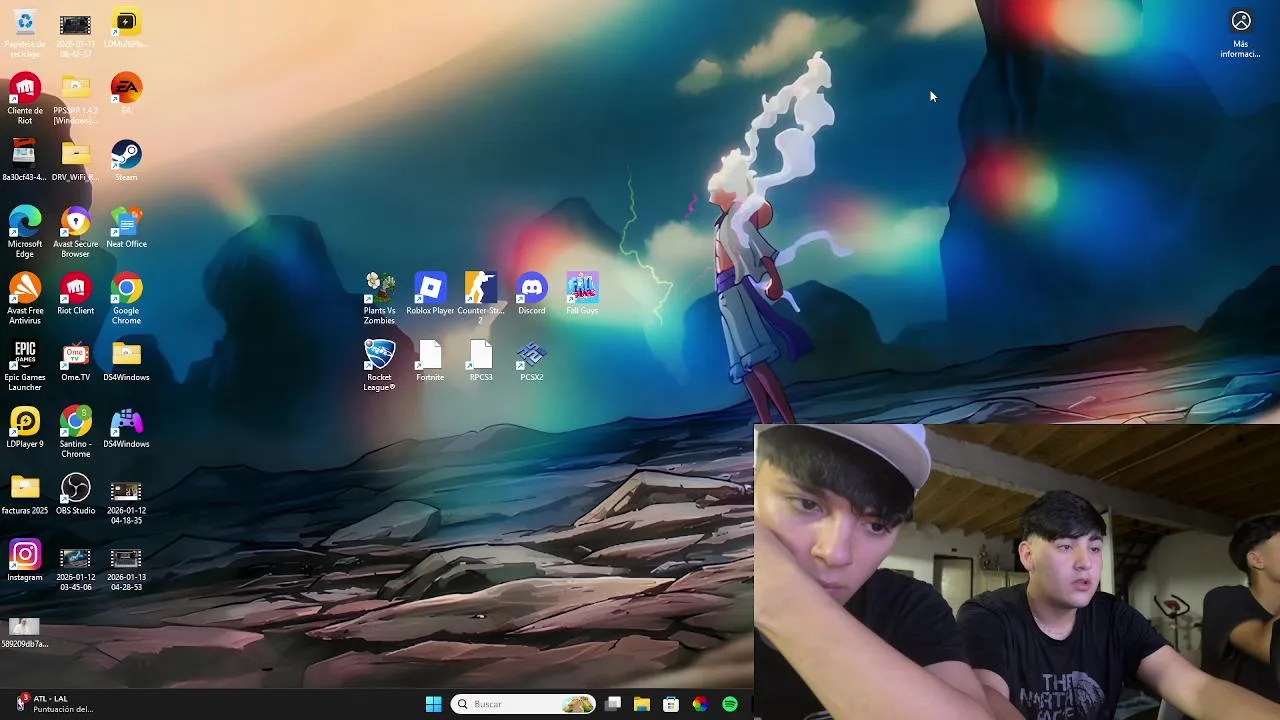Viewport: 1280px width, 720px height.
Task: Launch Avast Secure Browser
Action: coord(75,233)
